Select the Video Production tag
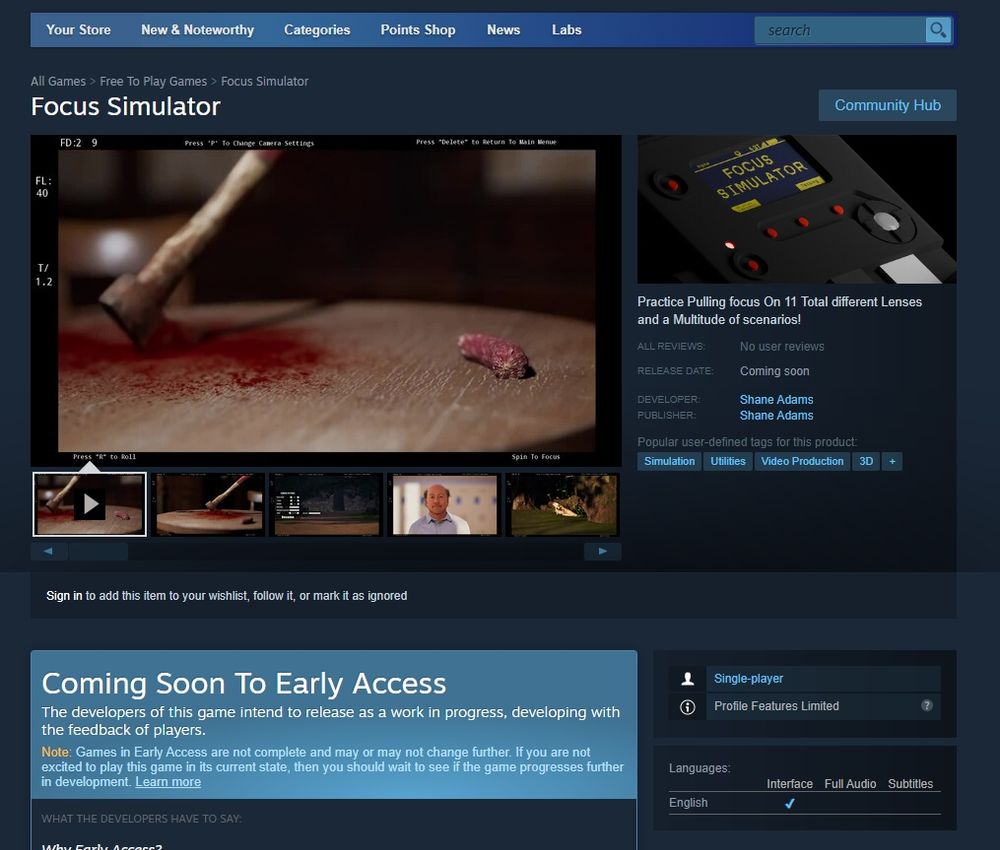 tap(802, 461)
